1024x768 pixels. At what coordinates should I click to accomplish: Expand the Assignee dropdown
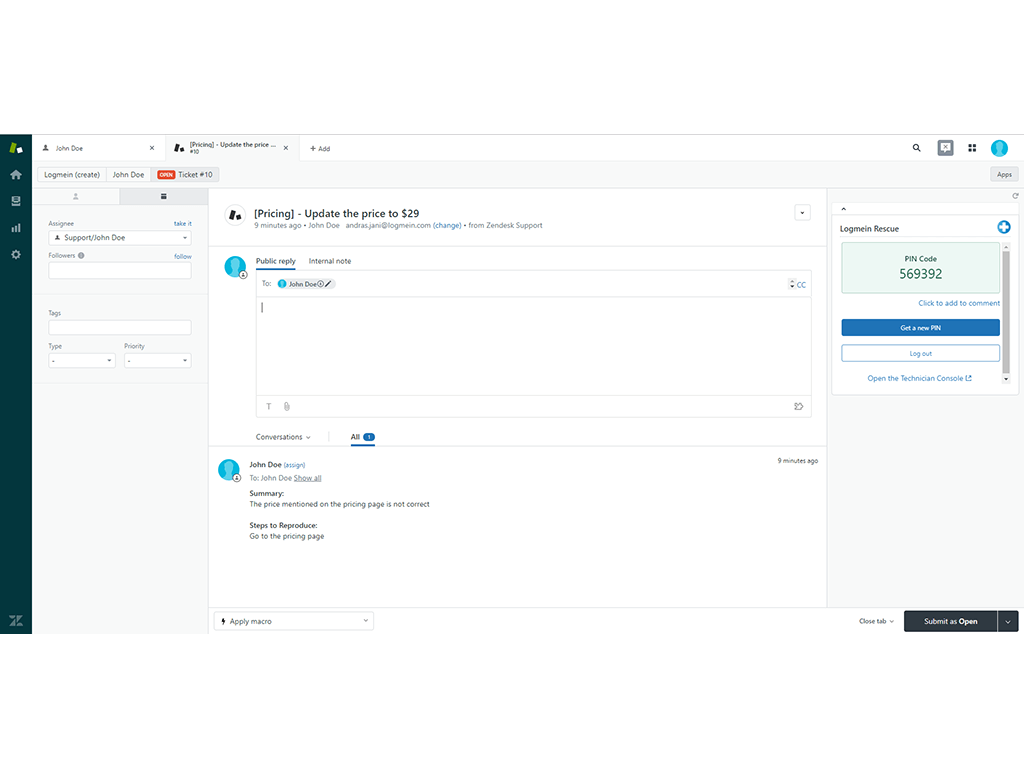119,238
